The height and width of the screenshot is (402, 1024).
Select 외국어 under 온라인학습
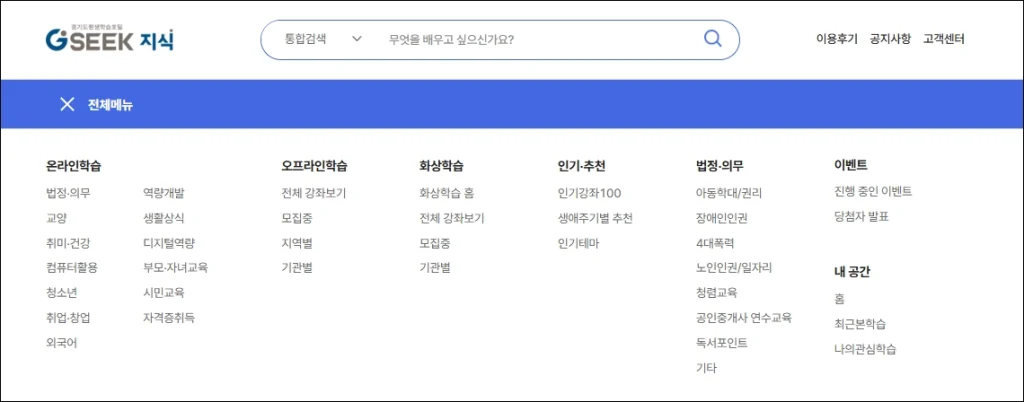[x=61, y=342]
